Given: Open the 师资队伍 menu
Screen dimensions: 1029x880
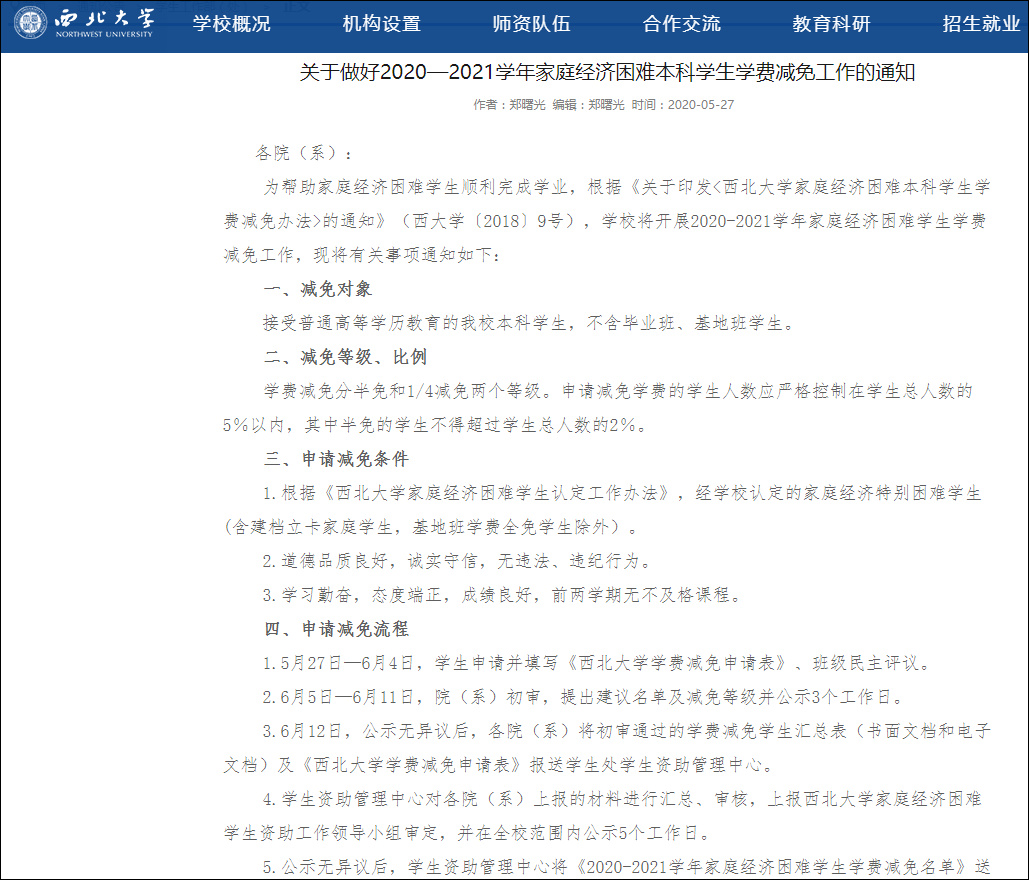Looking at the screenshot, I should (532, 24).
